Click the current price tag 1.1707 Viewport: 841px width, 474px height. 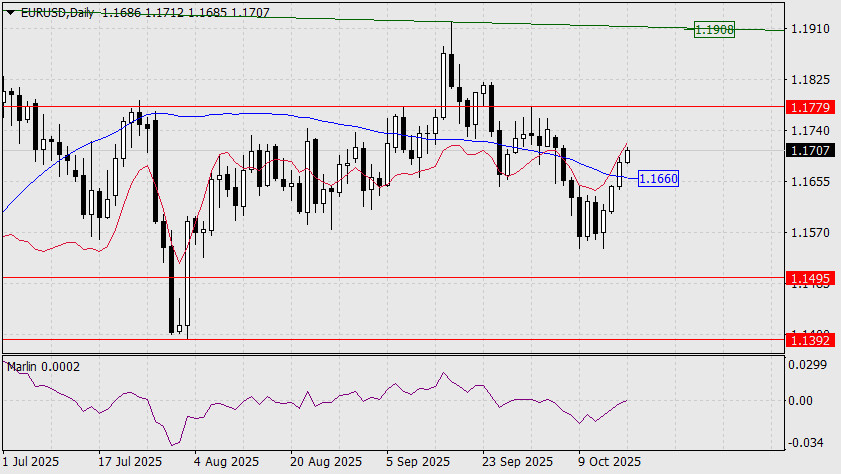pyautogui.click(x=810, y=151)
